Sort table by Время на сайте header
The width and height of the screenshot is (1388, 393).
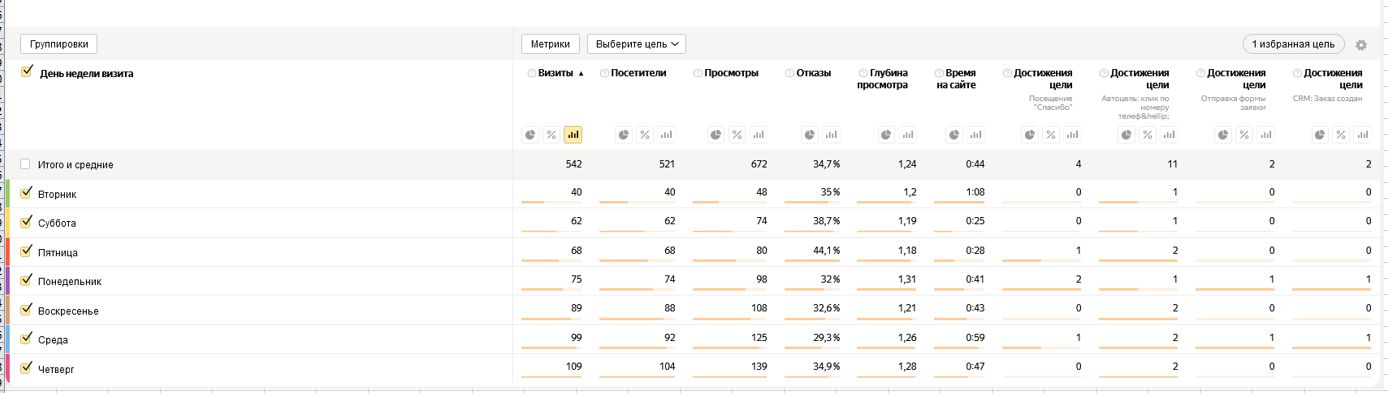tap(956, 79)
